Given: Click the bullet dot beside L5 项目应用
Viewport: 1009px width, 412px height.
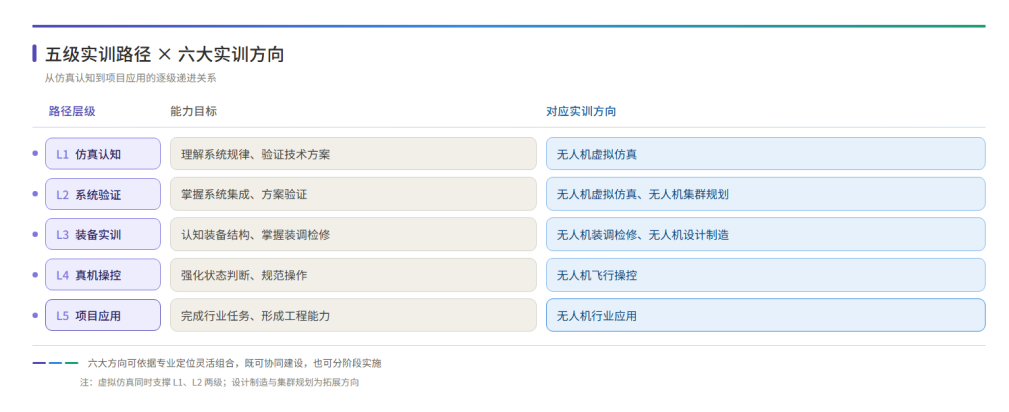Looking at the screenshot, I should point(35,315).
